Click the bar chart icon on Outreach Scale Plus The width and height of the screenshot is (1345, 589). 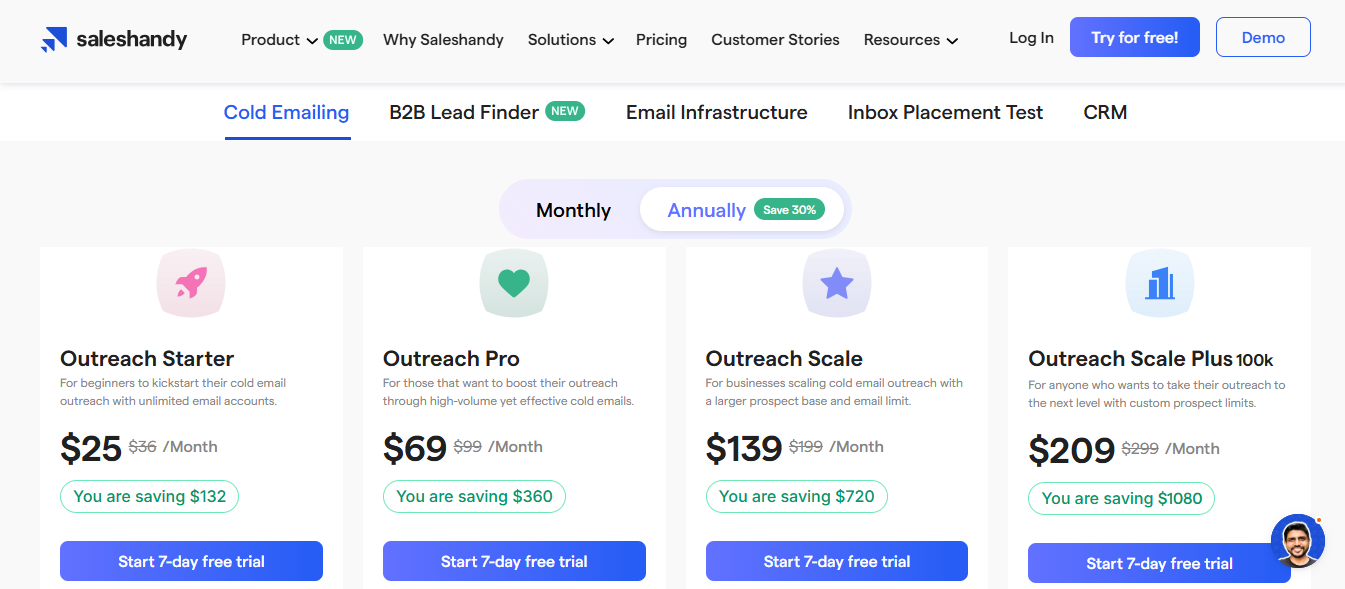click(x=1159, y=283)
